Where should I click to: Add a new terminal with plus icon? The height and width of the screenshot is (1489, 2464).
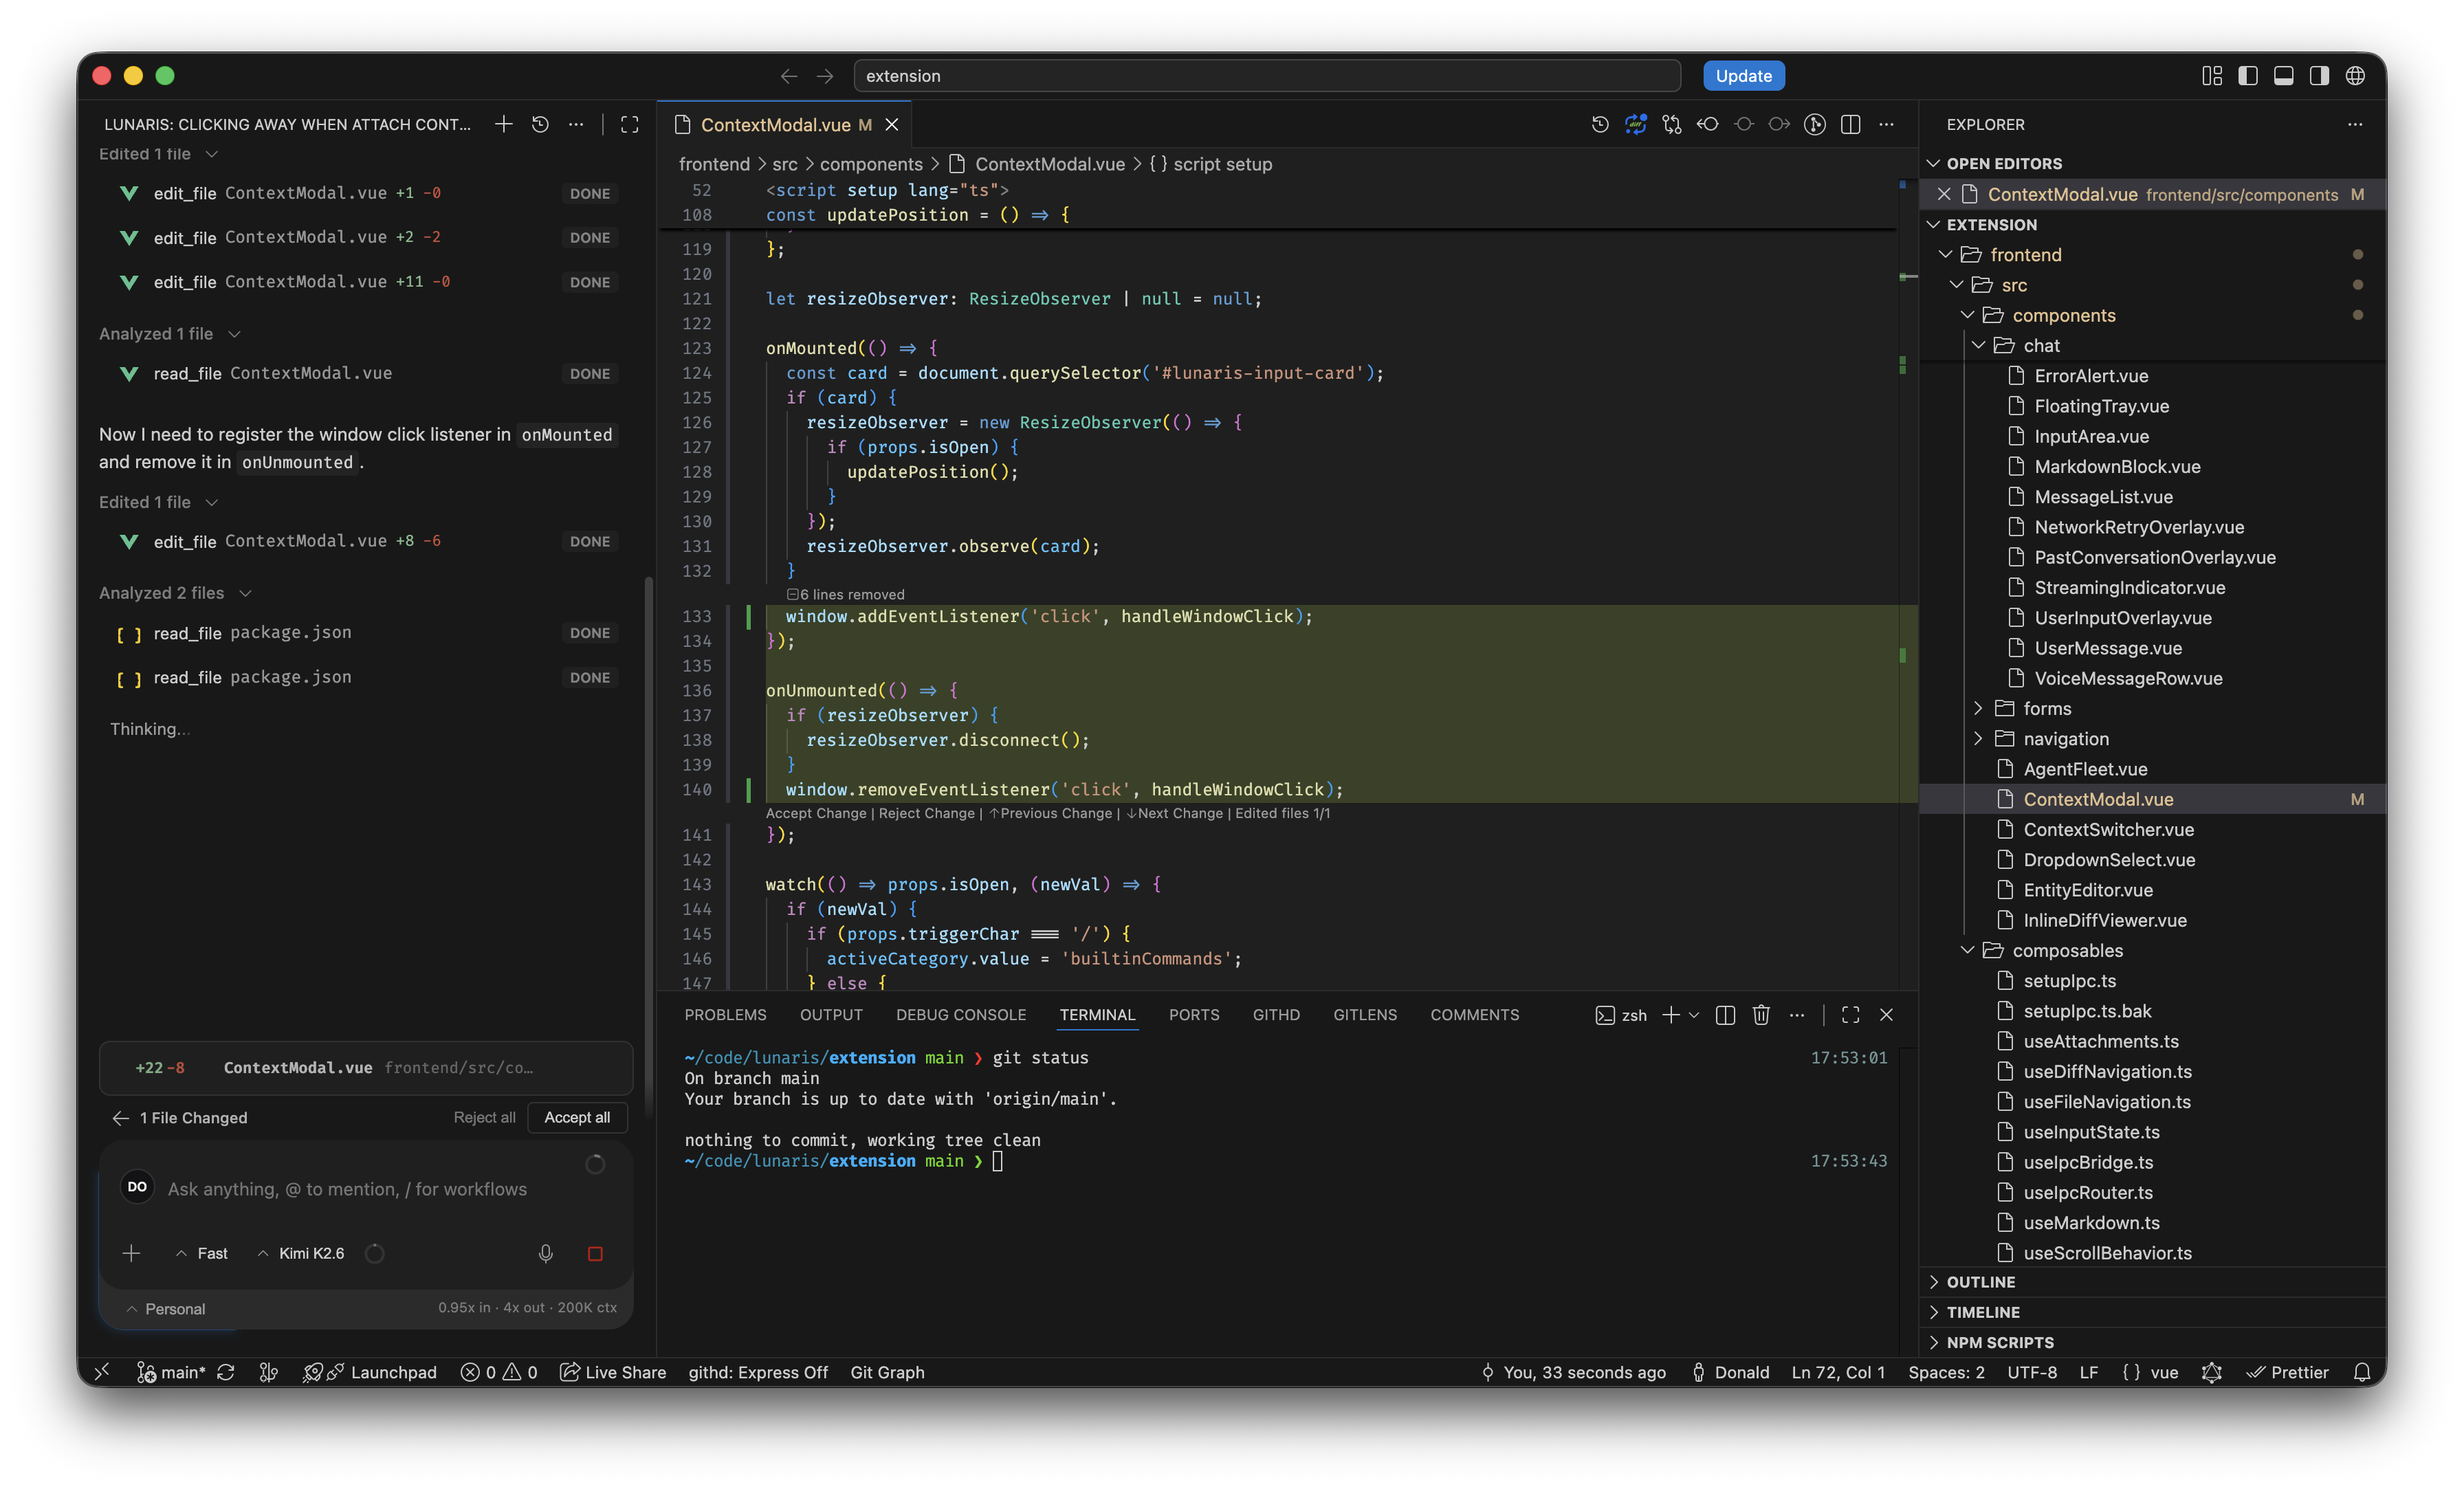coord(1670,1015)
